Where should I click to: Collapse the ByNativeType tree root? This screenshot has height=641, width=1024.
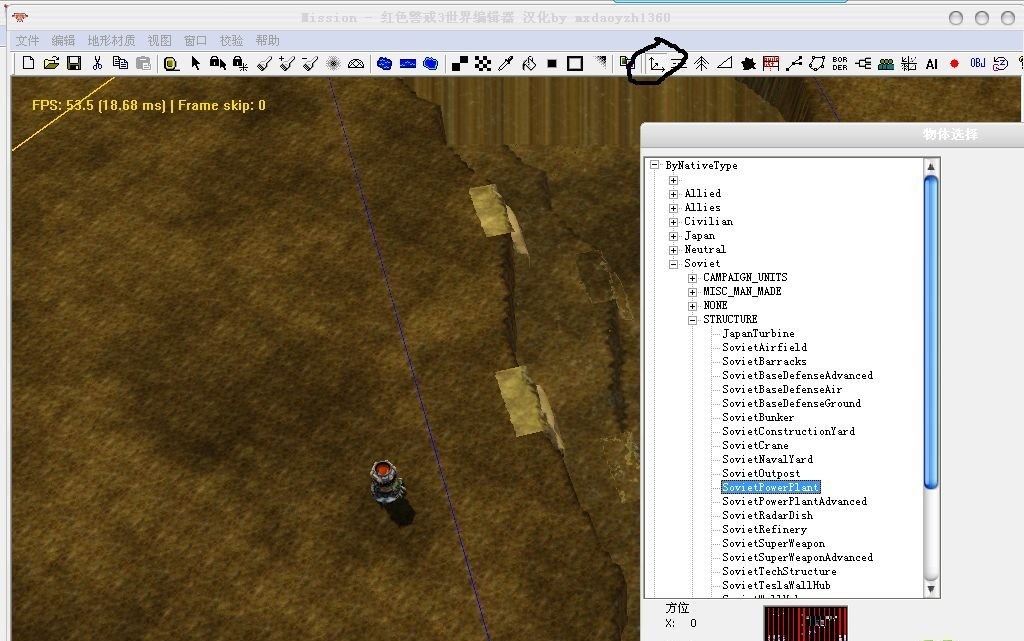point(654,165)
